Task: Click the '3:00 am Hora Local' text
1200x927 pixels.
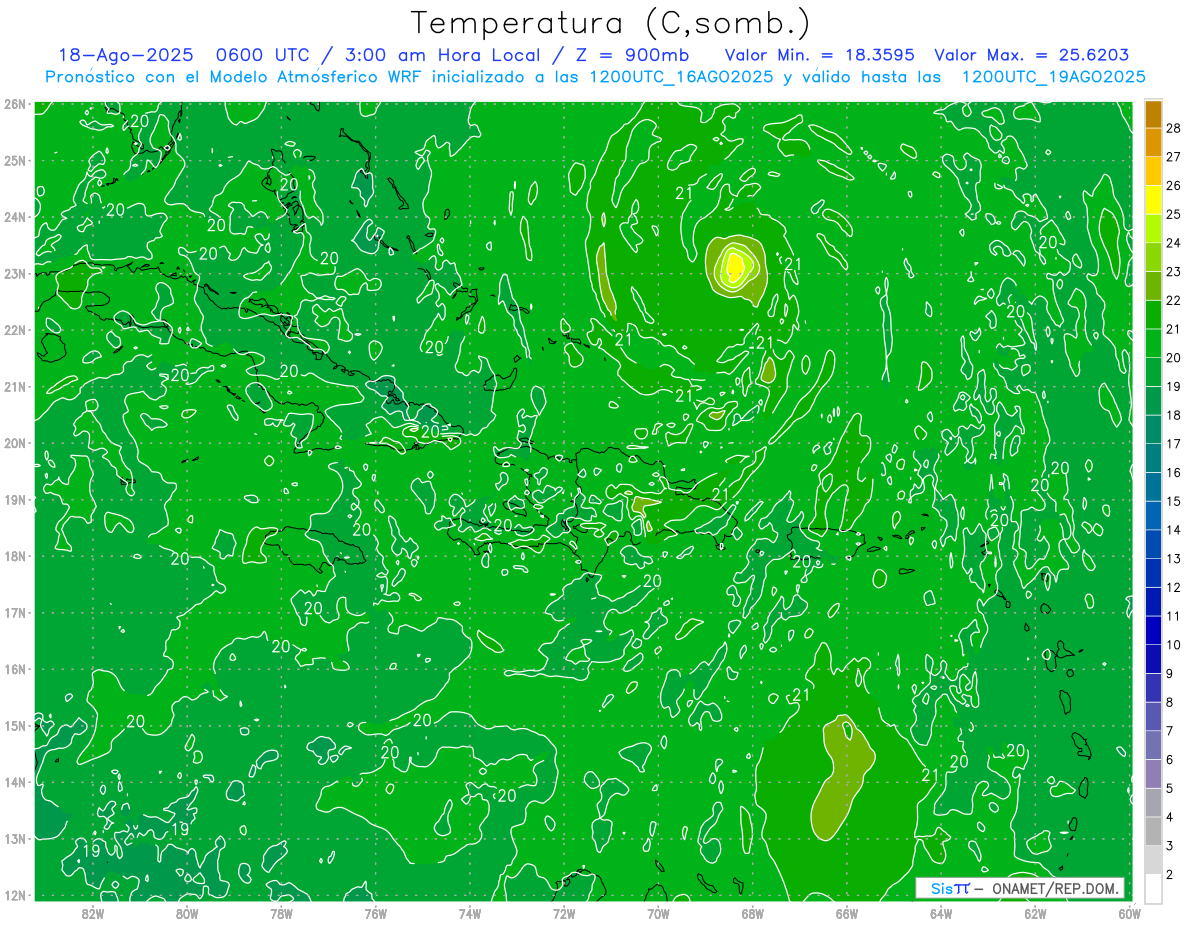Action: tap(444, 56)
